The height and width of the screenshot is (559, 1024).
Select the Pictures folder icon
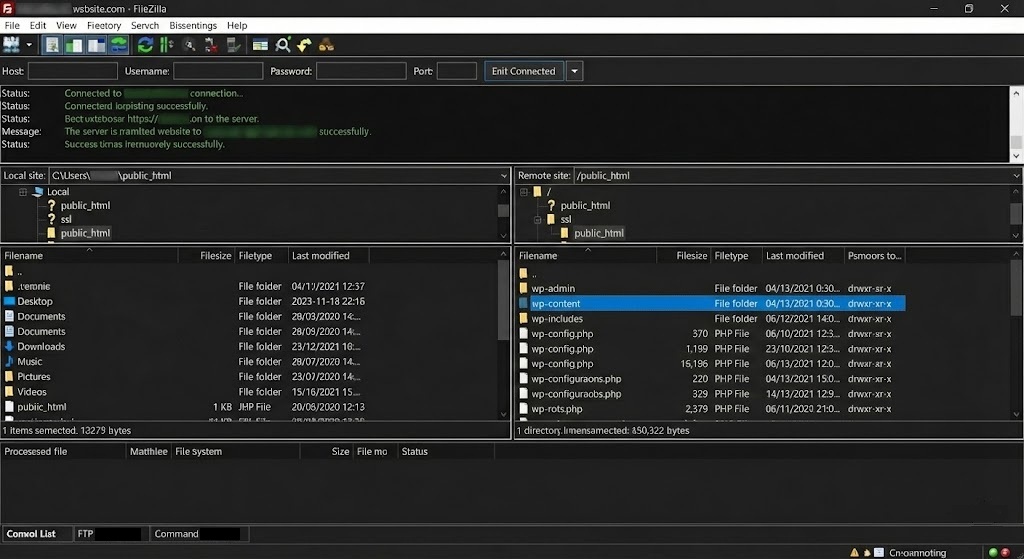9,376
